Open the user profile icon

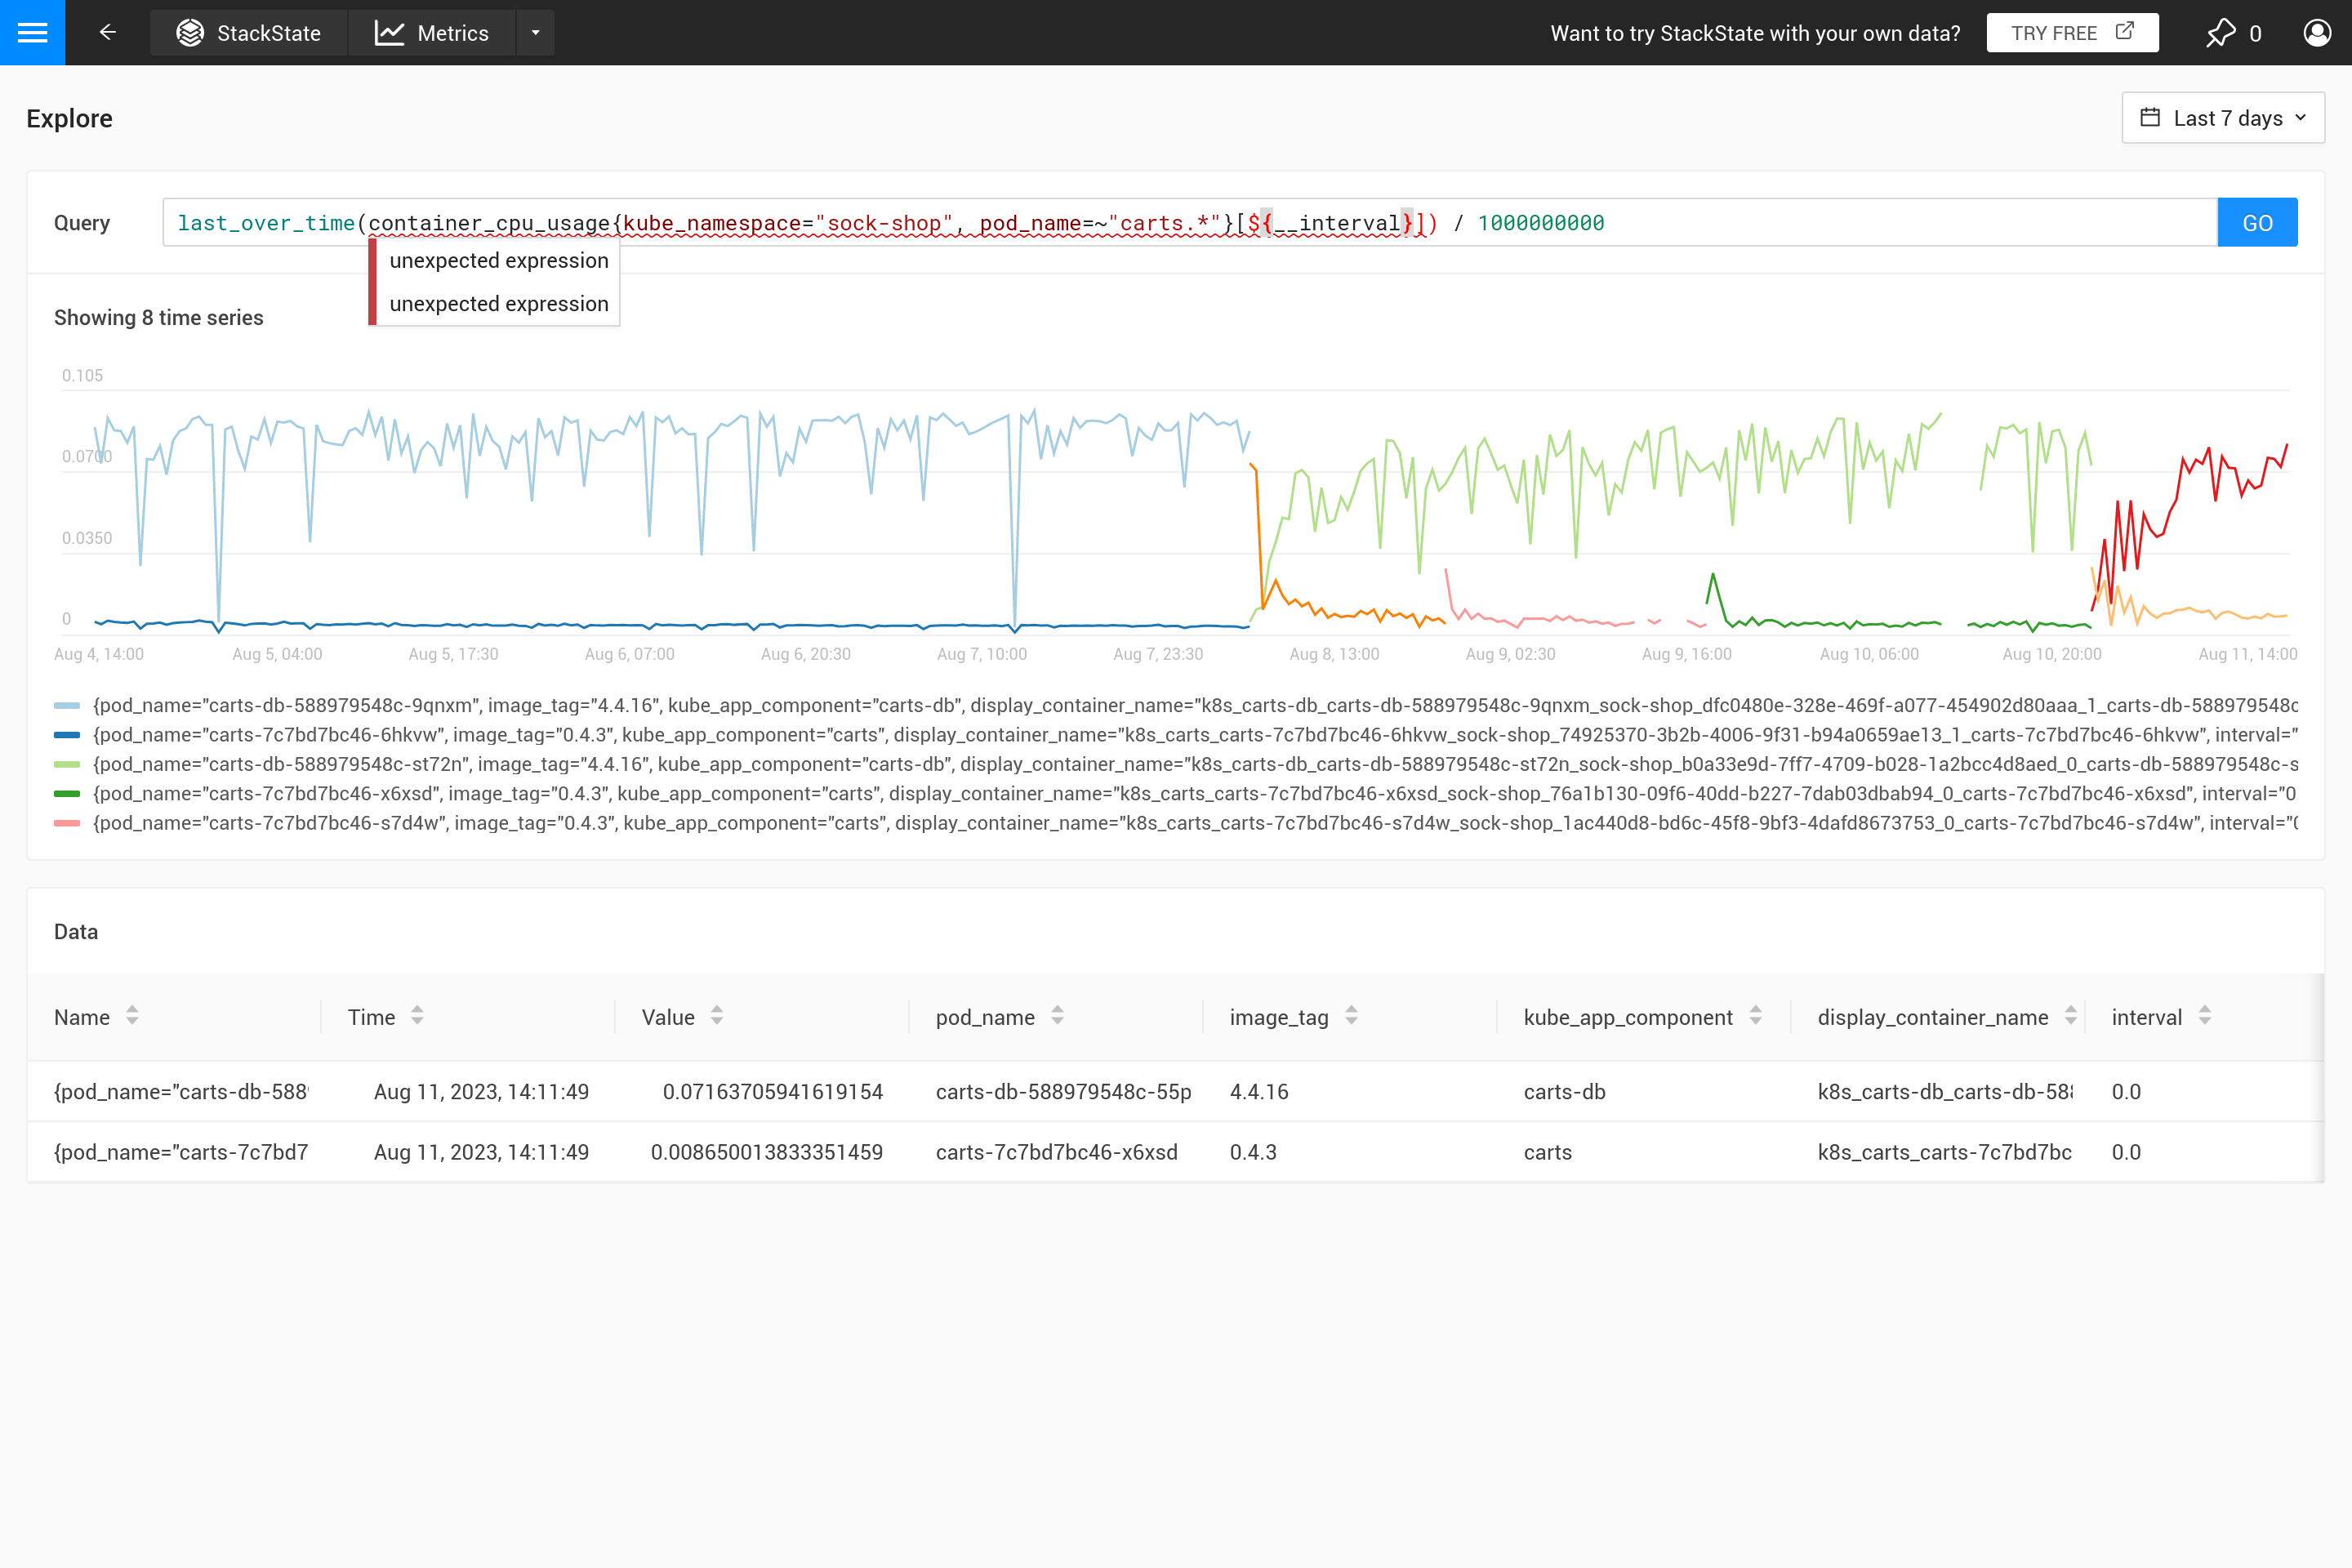(2316, 33)
